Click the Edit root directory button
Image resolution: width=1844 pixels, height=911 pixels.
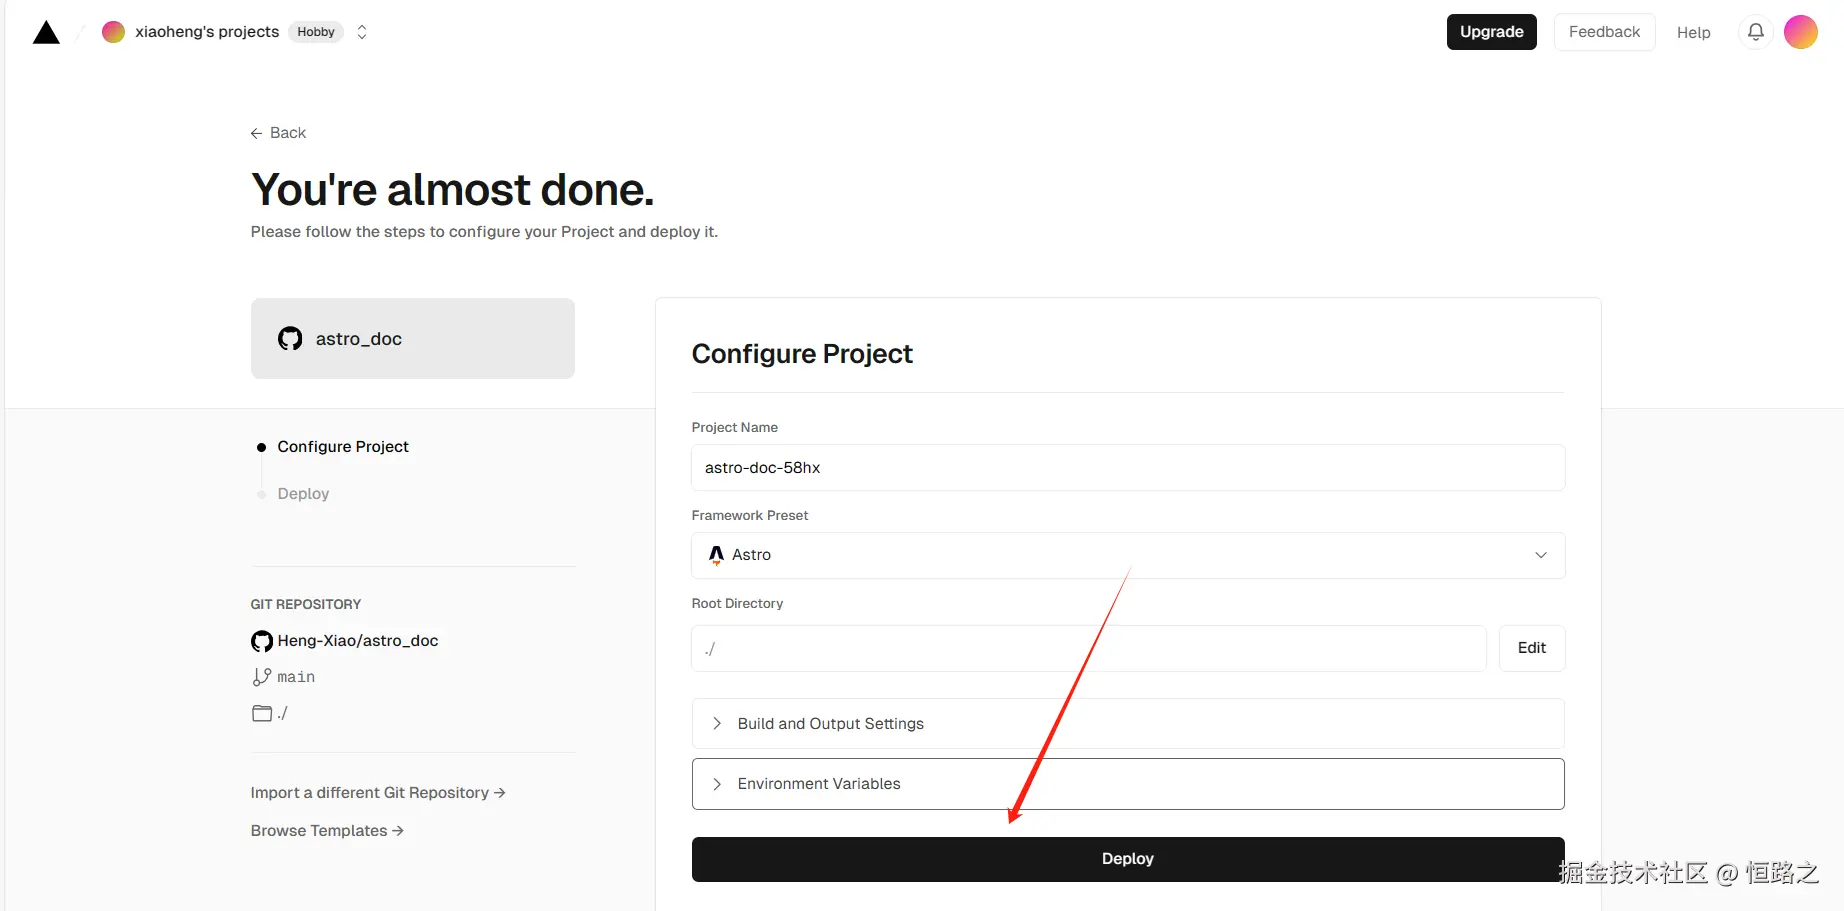(x=1531, y=648)
